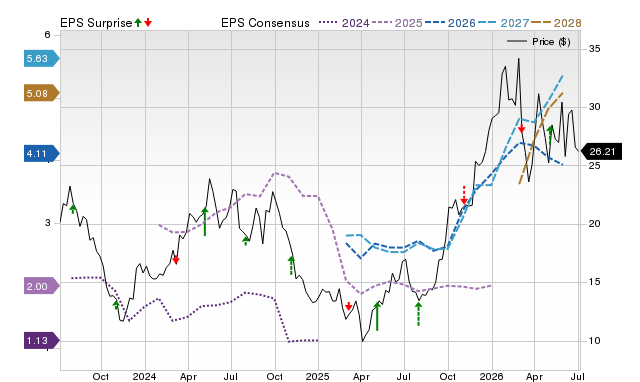640x382 pixels.
Task: Select the dotted red arrow in November 2025
Action: tap(464, 195)
